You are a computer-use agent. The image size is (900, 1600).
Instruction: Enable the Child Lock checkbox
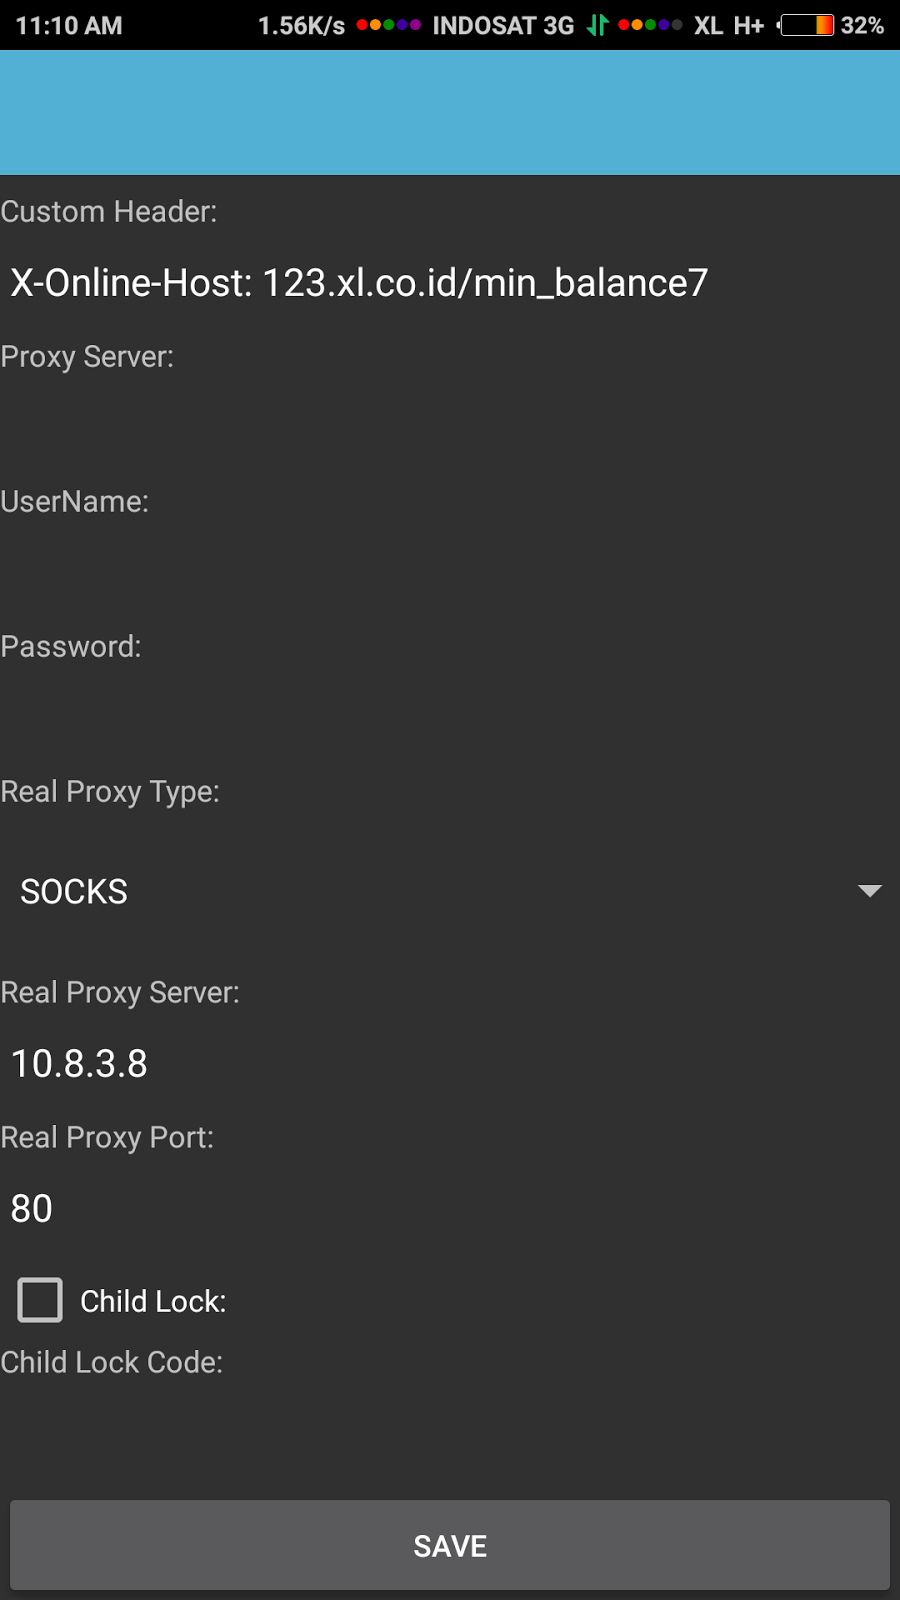click(40, 1300)
